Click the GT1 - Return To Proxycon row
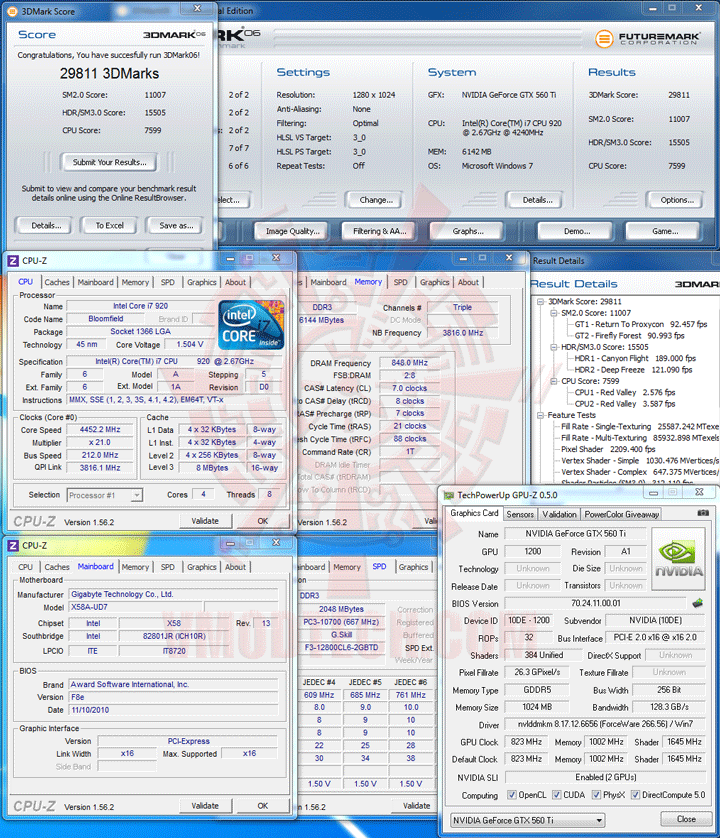Image resolution: width=720 pixels, height=838 pixels. click(640, 324)
